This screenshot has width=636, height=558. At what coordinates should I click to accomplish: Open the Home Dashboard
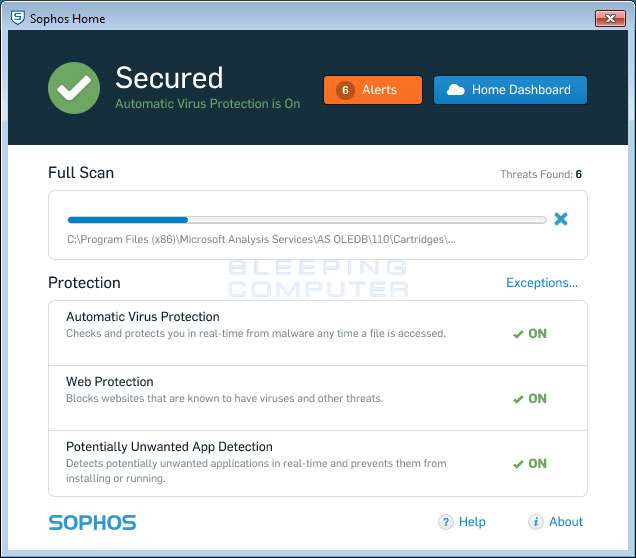(510, 90)
